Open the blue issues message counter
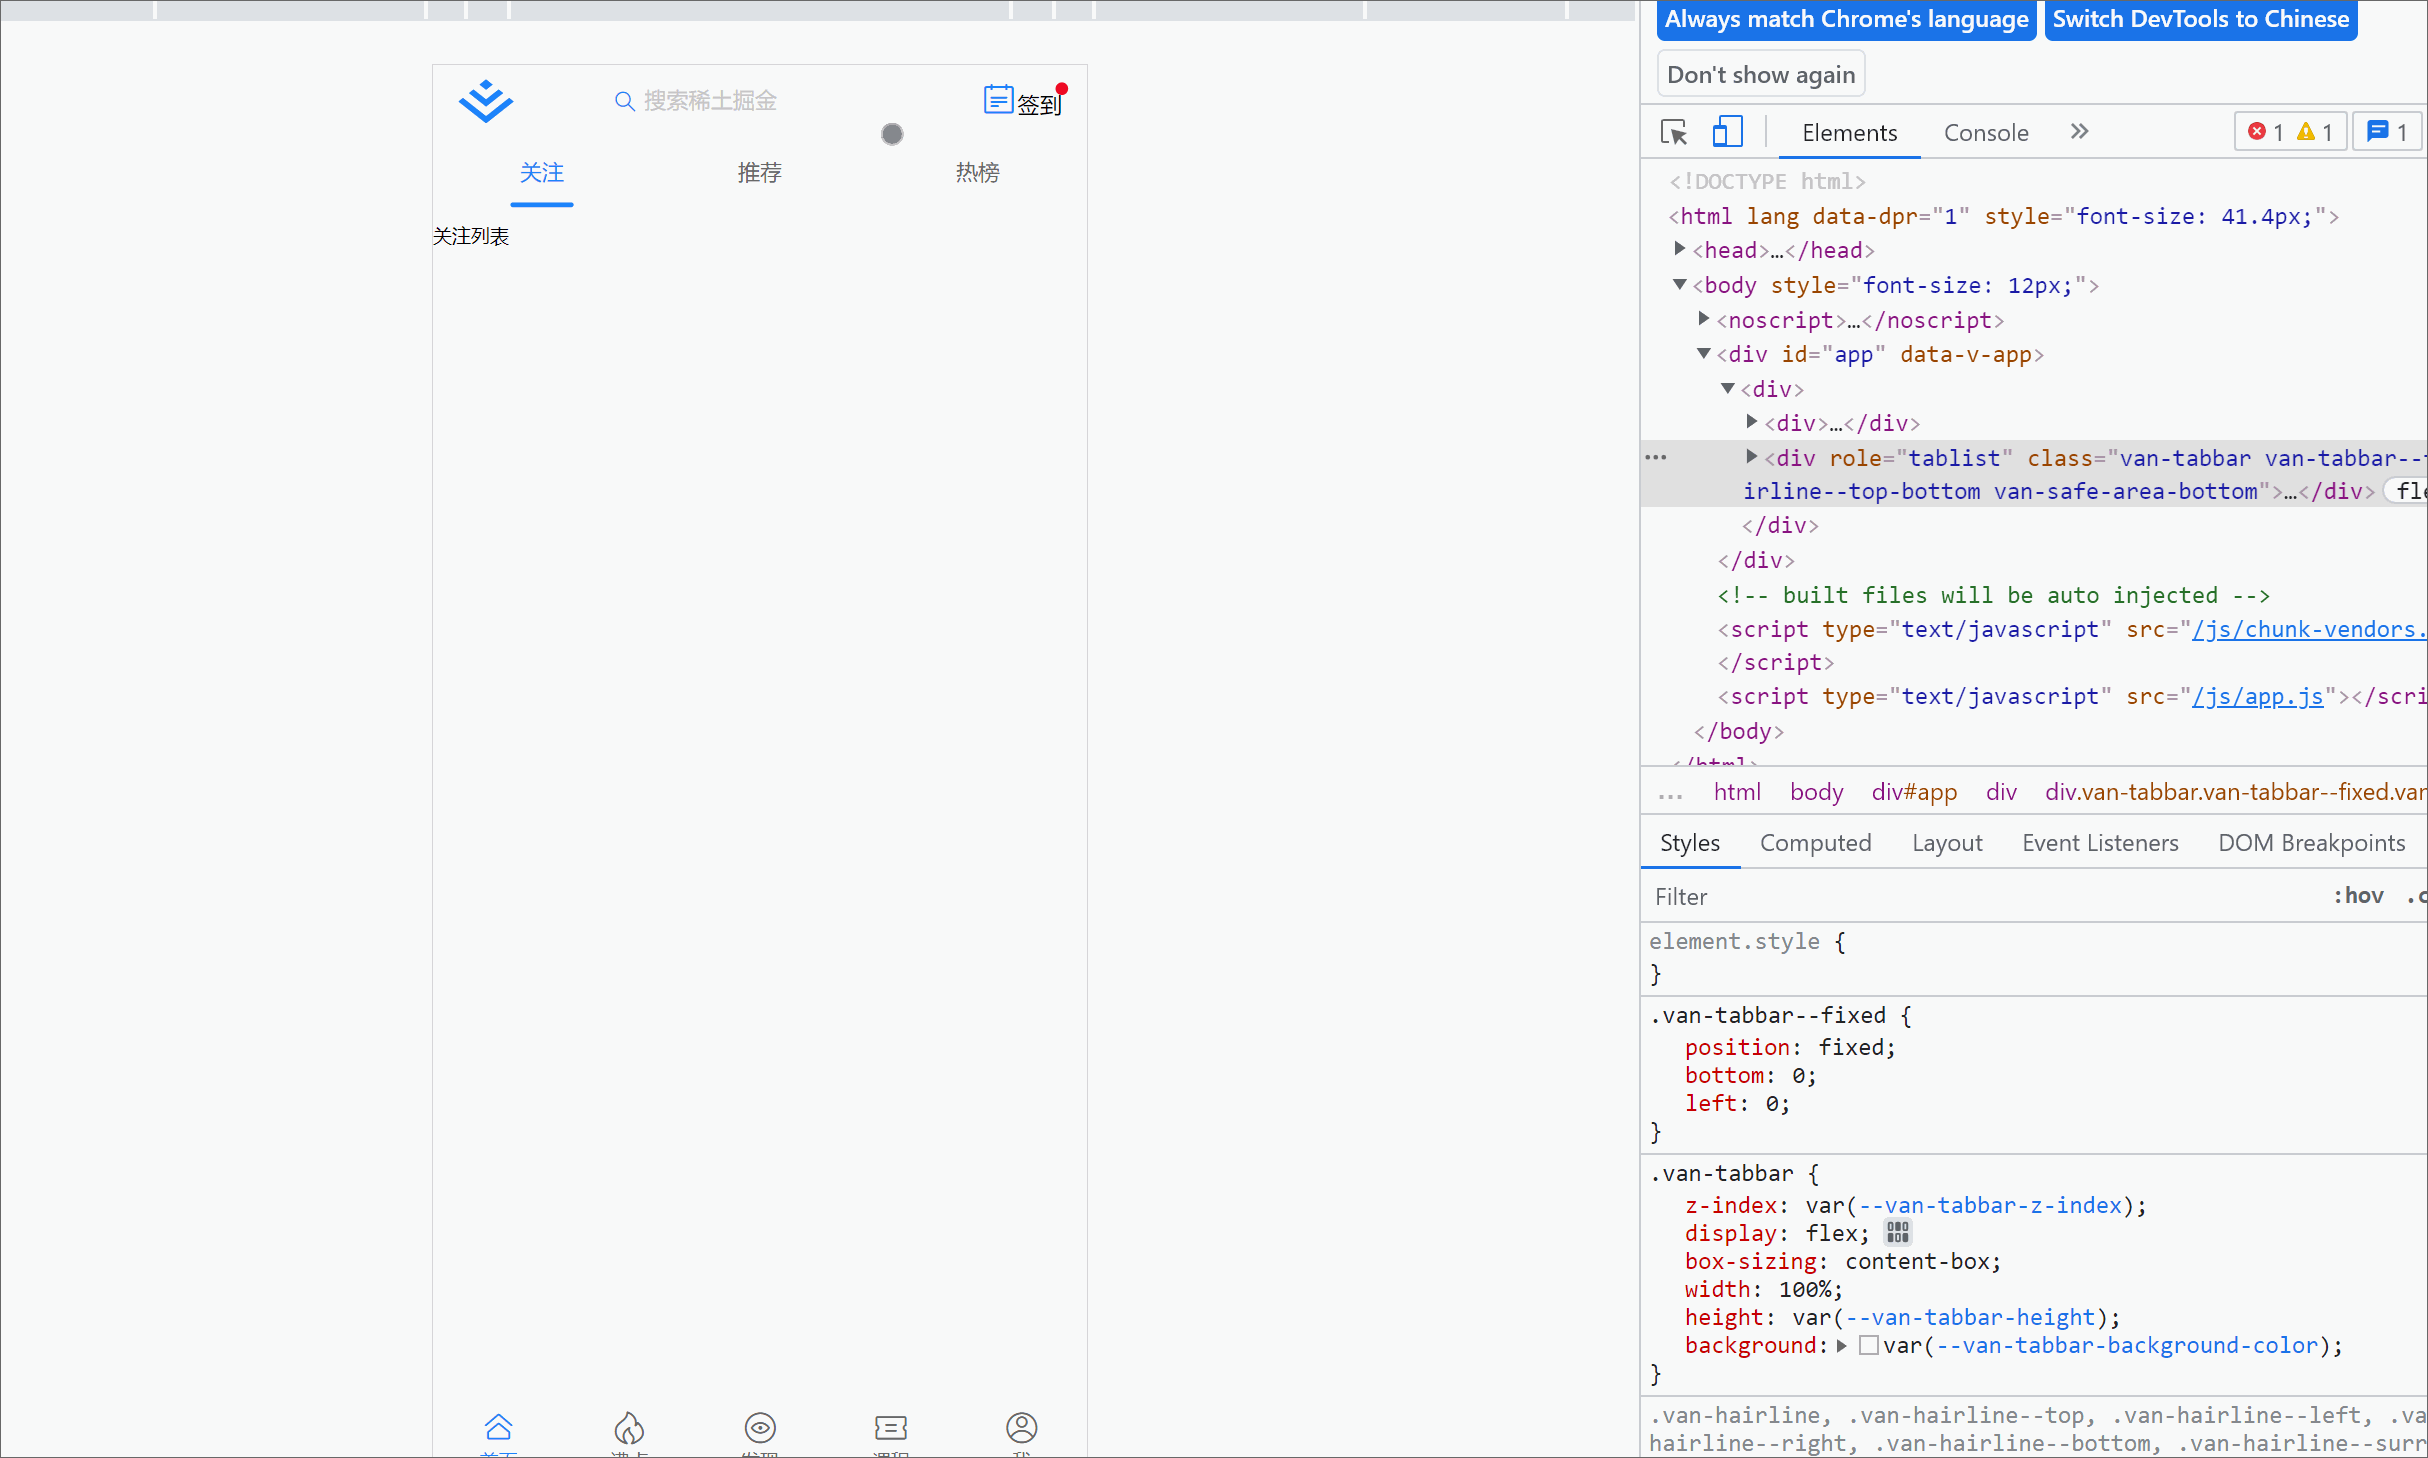 [x=2387, y=132]
